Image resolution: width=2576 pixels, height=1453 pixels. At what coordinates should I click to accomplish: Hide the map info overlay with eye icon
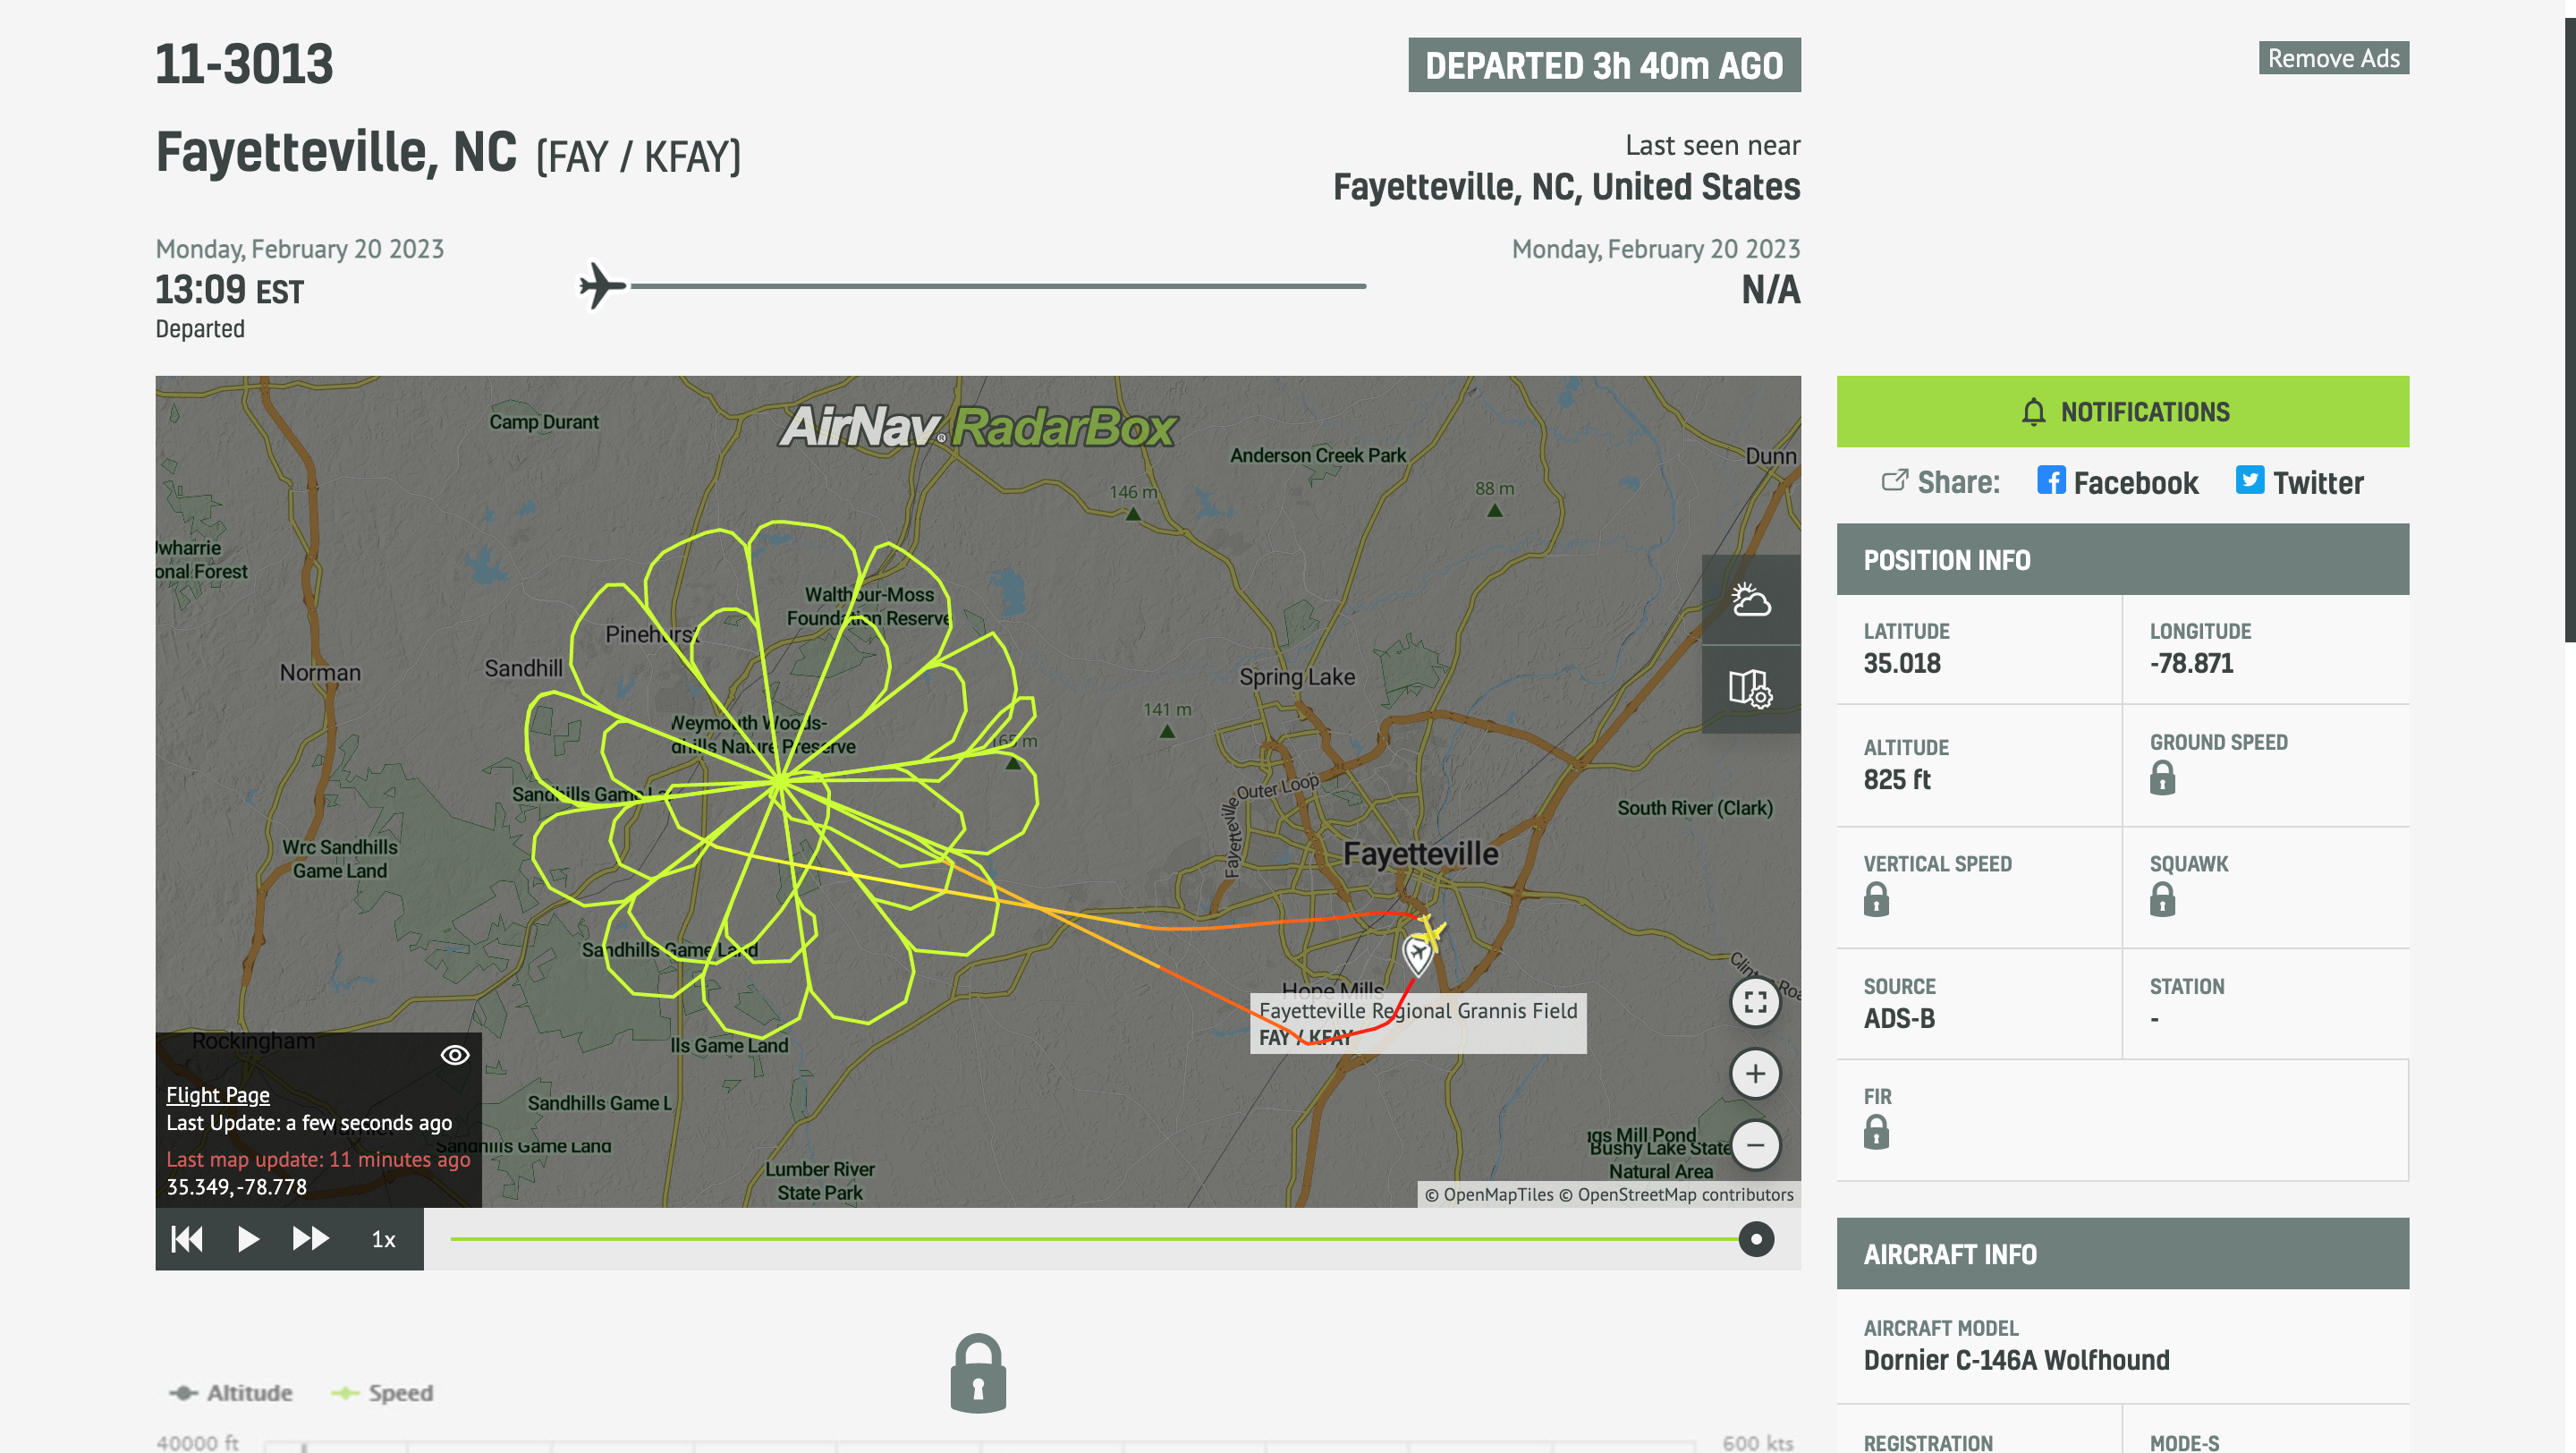point(455,1055)
